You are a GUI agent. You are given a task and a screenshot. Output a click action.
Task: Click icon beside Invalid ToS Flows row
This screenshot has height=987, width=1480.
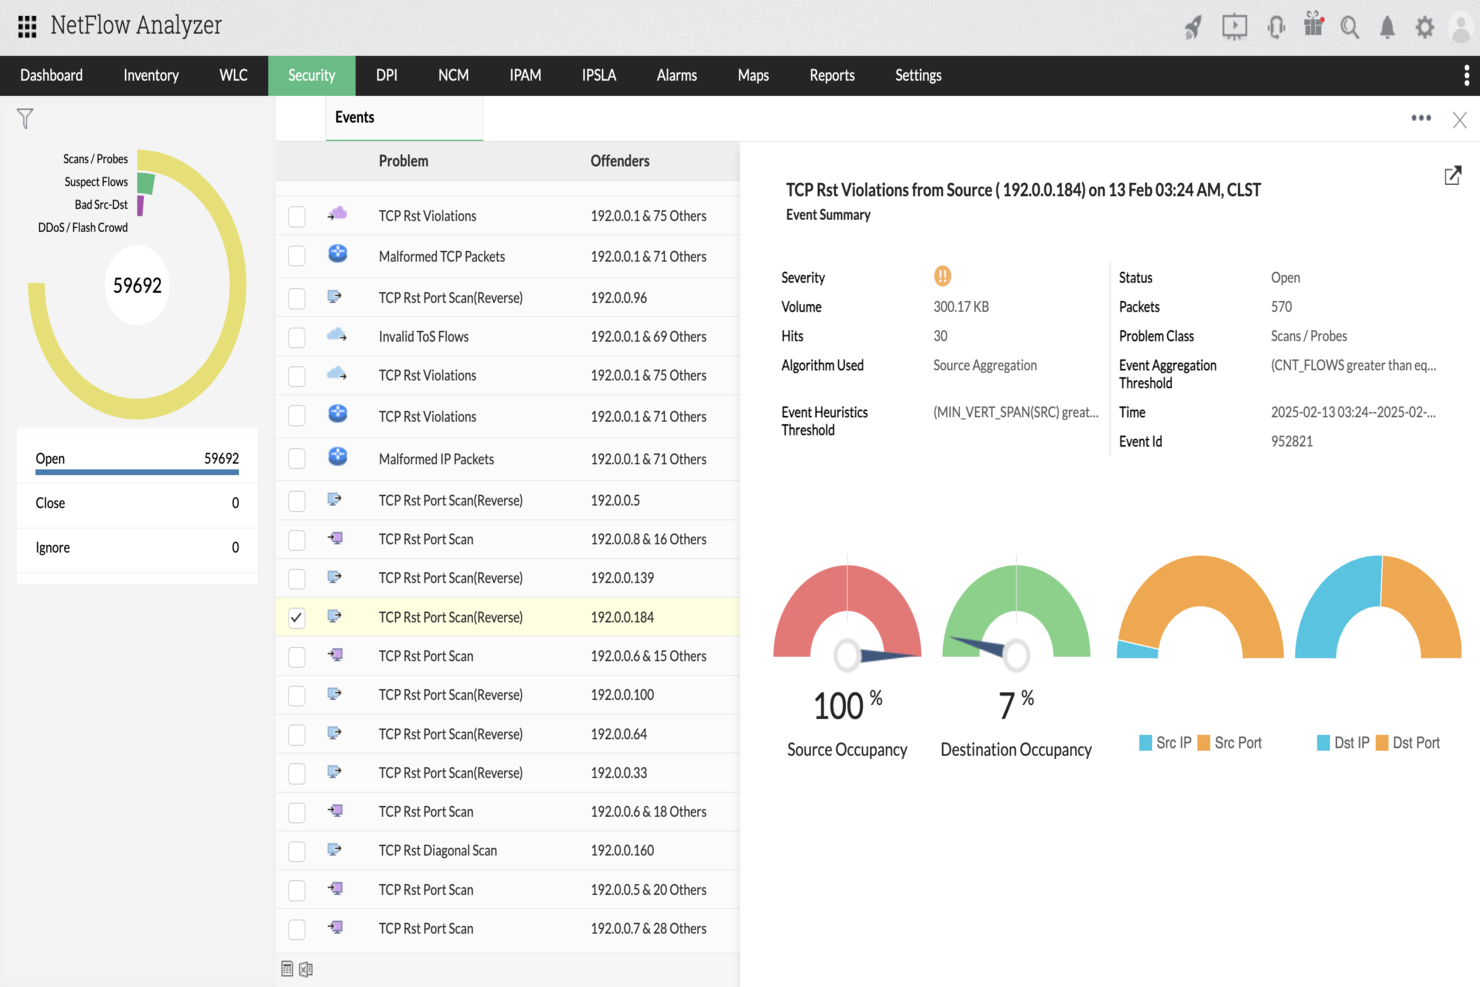tap(337, 335)
